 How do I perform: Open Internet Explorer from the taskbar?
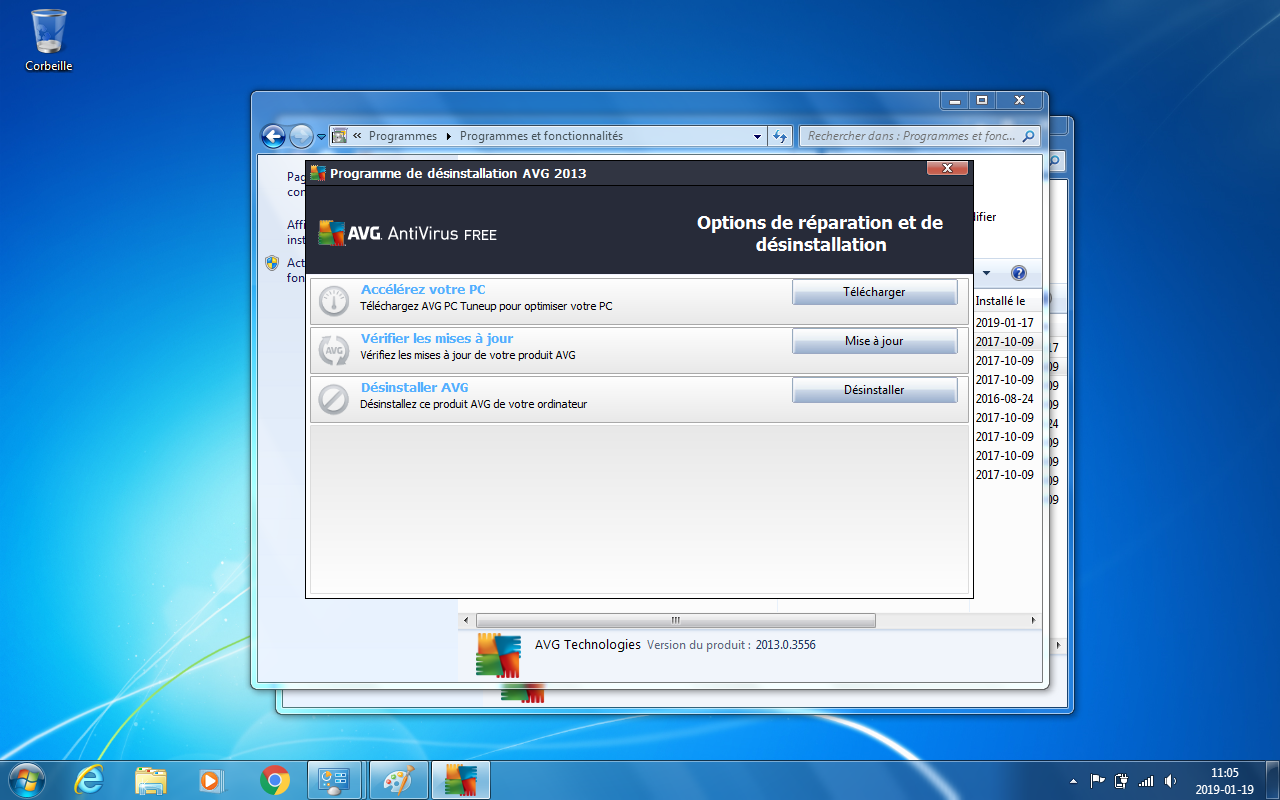(x=89, y=779)
